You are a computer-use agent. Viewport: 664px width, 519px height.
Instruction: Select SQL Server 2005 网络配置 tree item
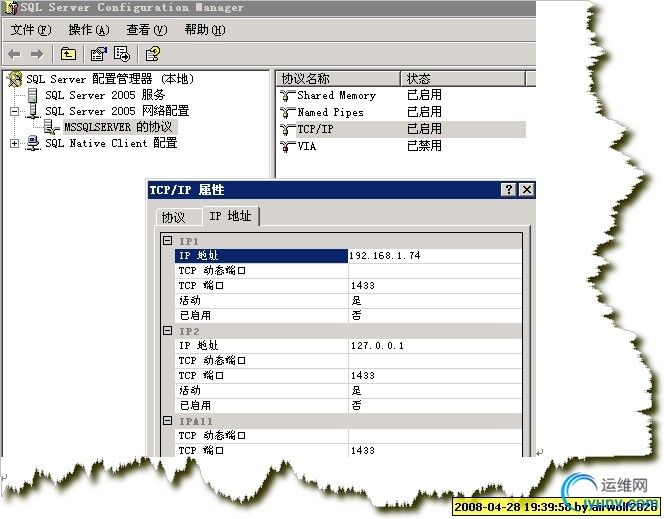tap(117, 111)
